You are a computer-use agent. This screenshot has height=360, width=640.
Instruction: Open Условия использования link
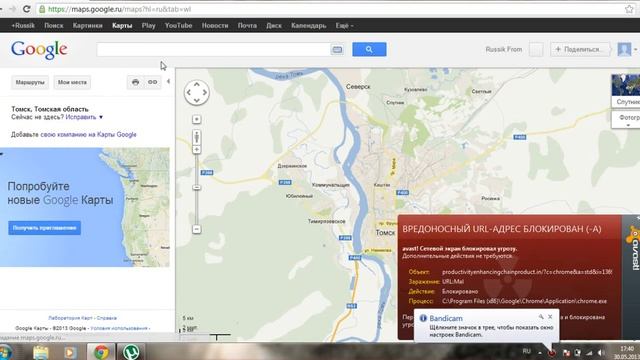119,328
